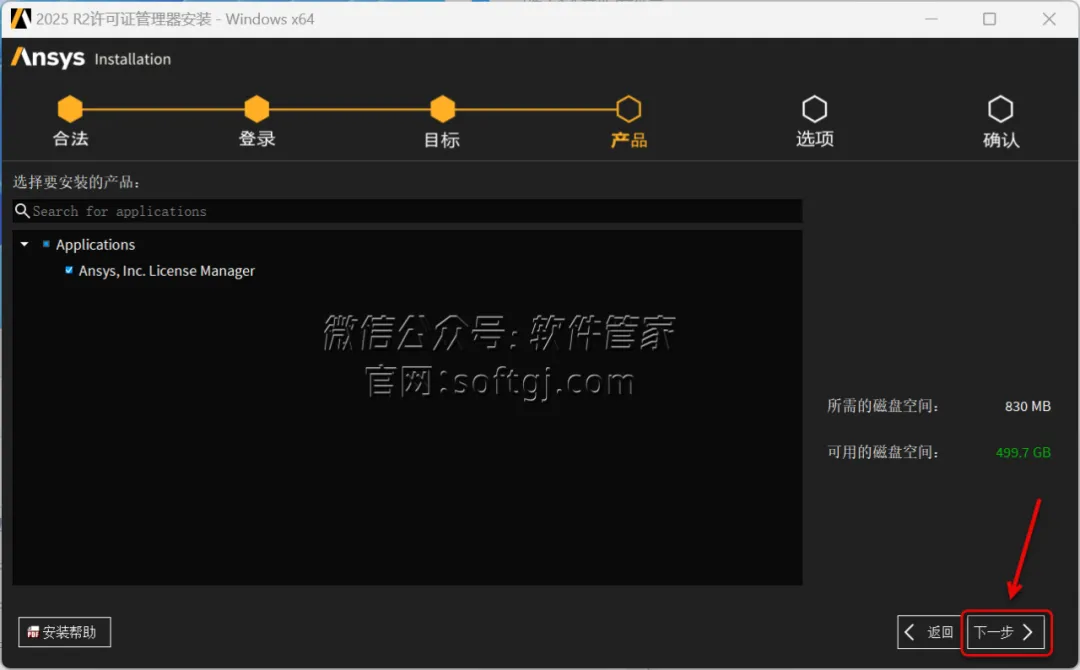This screenshot has width=1080, height=670.
Task: Click the Installation header text
Action: [x=132, y=59]
